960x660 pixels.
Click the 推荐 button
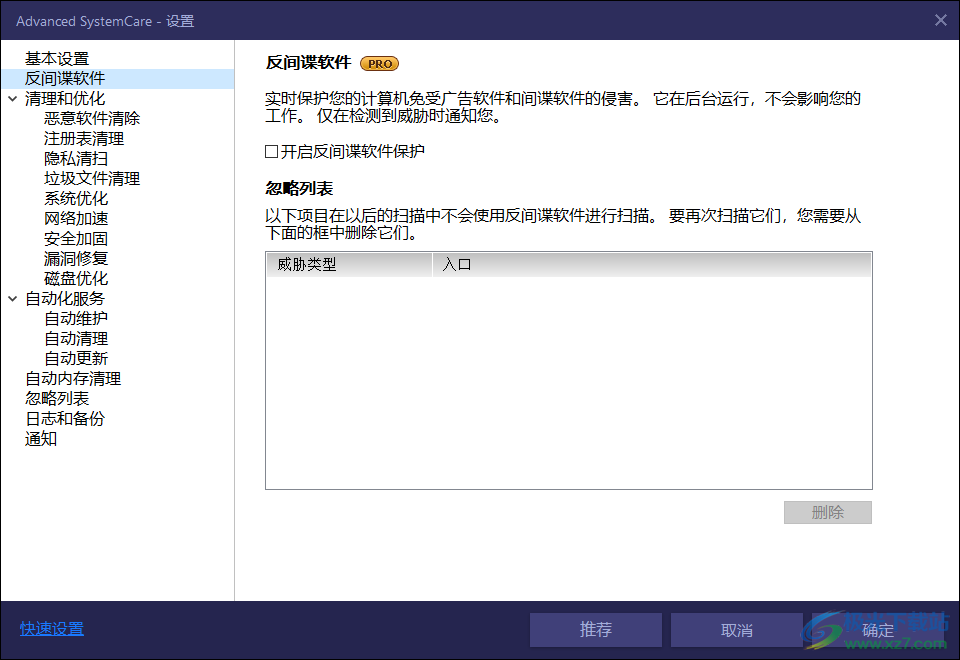point(596,629)
